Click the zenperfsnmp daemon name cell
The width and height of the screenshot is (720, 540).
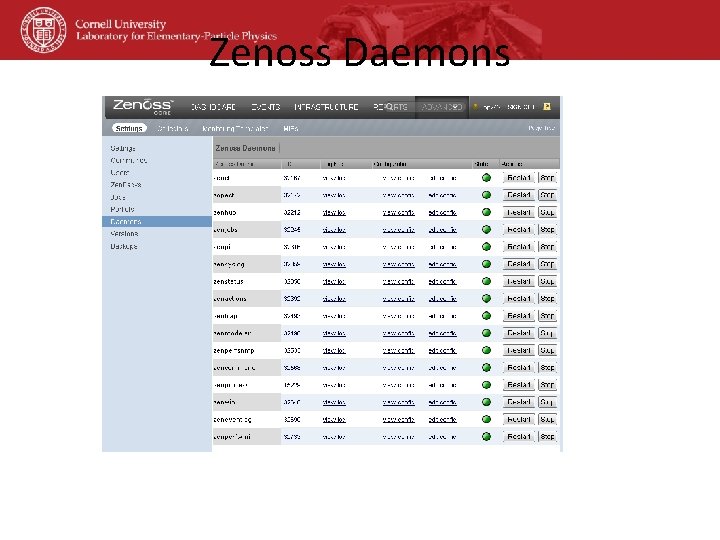pyautogui.click(x=247, y=350)
